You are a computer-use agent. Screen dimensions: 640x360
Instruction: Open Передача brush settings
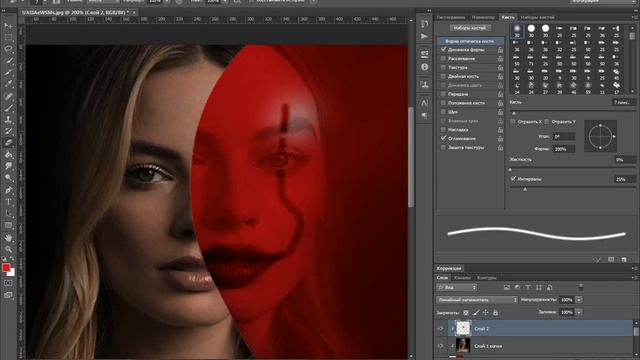point(458,94)
